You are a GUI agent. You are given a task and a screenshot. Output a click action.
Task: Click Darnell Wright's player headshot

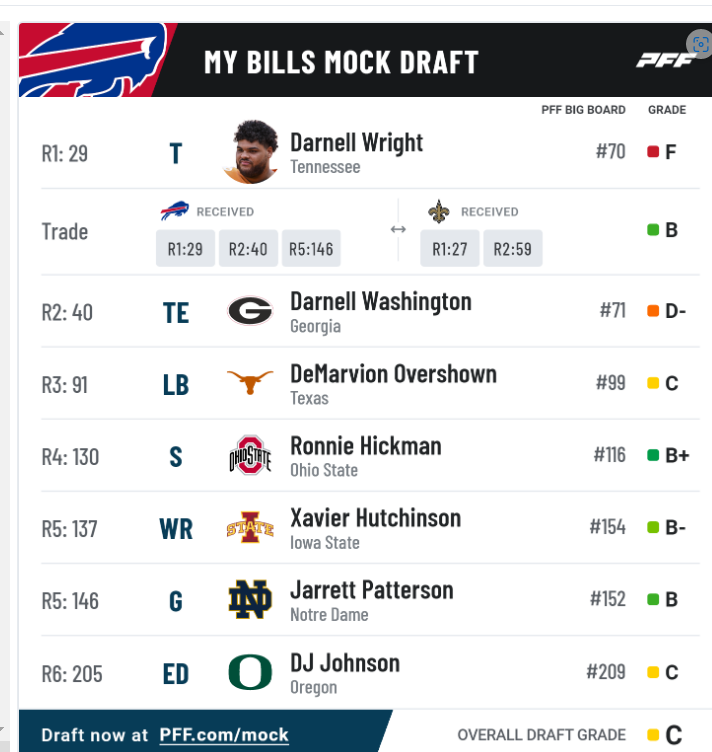point(251,152)
